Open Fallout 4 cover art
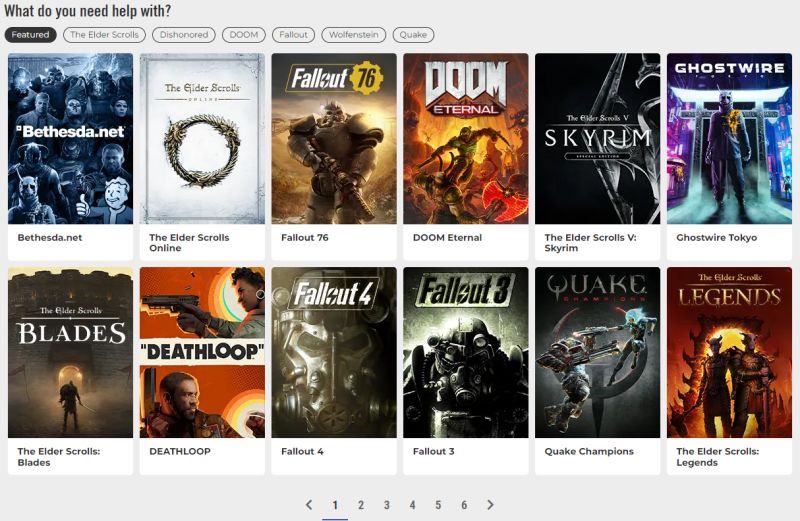 point(334,352)
